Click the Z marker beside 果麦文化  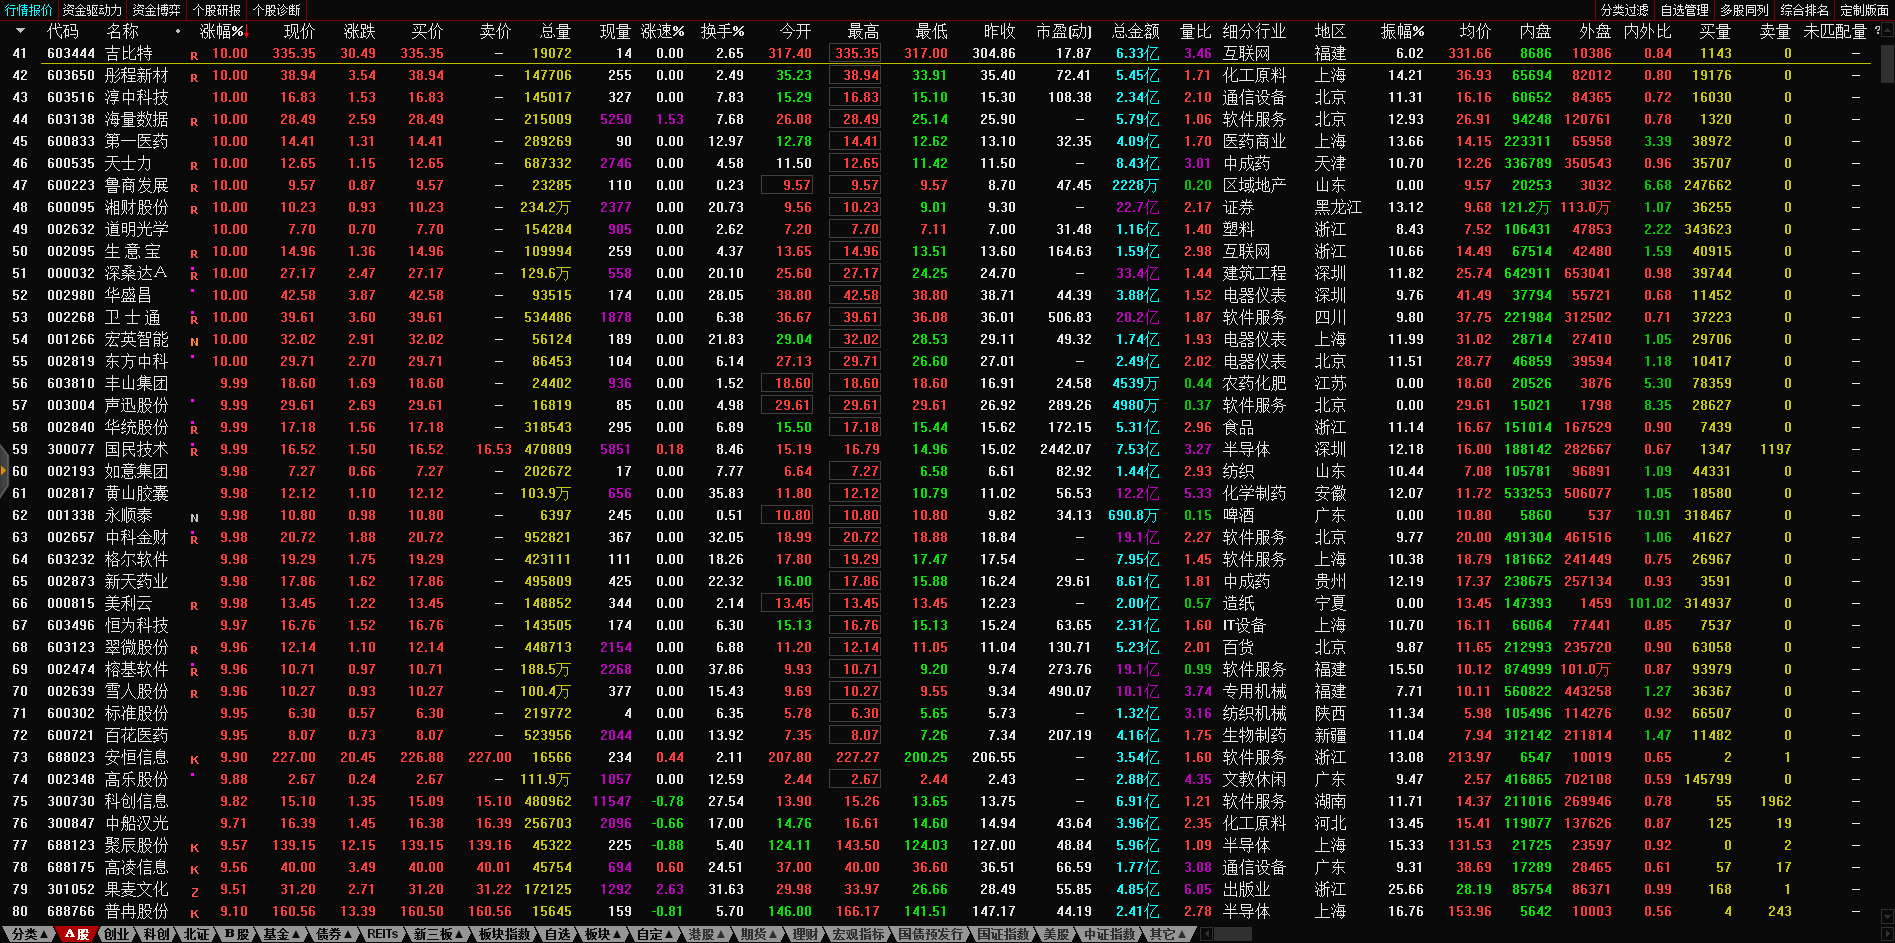click(194, 891)
